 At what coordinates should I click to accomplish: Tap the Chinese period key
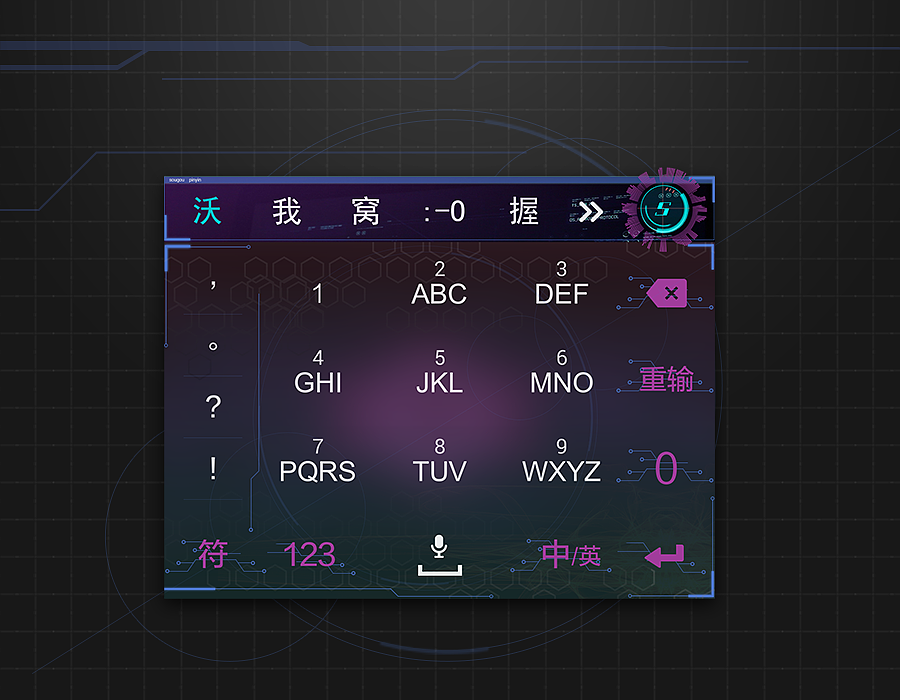(213, 347)
